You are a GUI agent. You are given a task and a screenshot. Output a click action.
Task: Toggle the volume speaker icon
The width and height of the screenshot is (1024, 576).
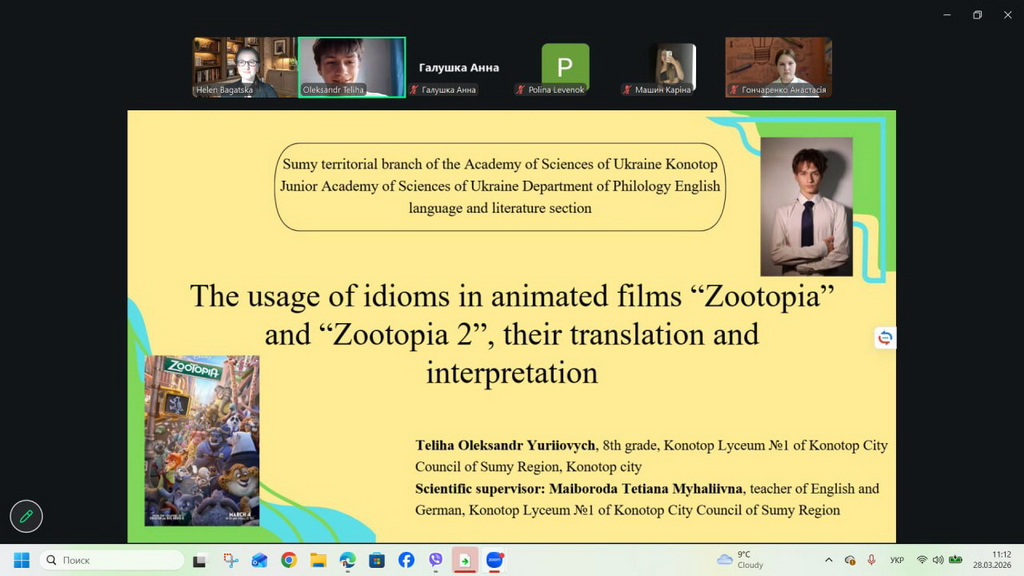(x=937, y=560)
